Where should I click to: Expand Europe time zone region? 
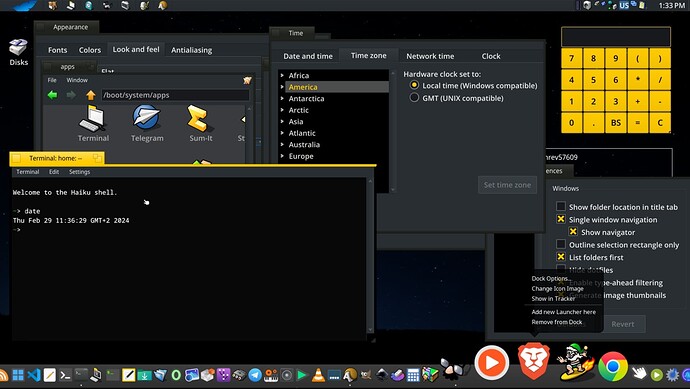pos(282,156)
